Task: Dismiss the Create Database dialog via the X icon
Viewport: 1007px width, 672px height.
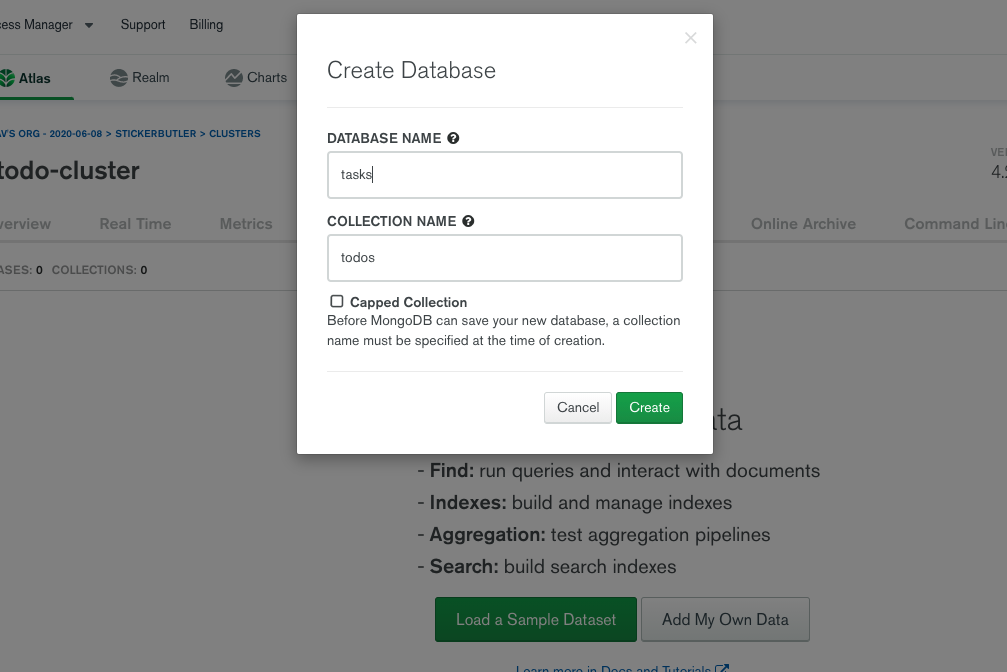Action: (690, 38)
